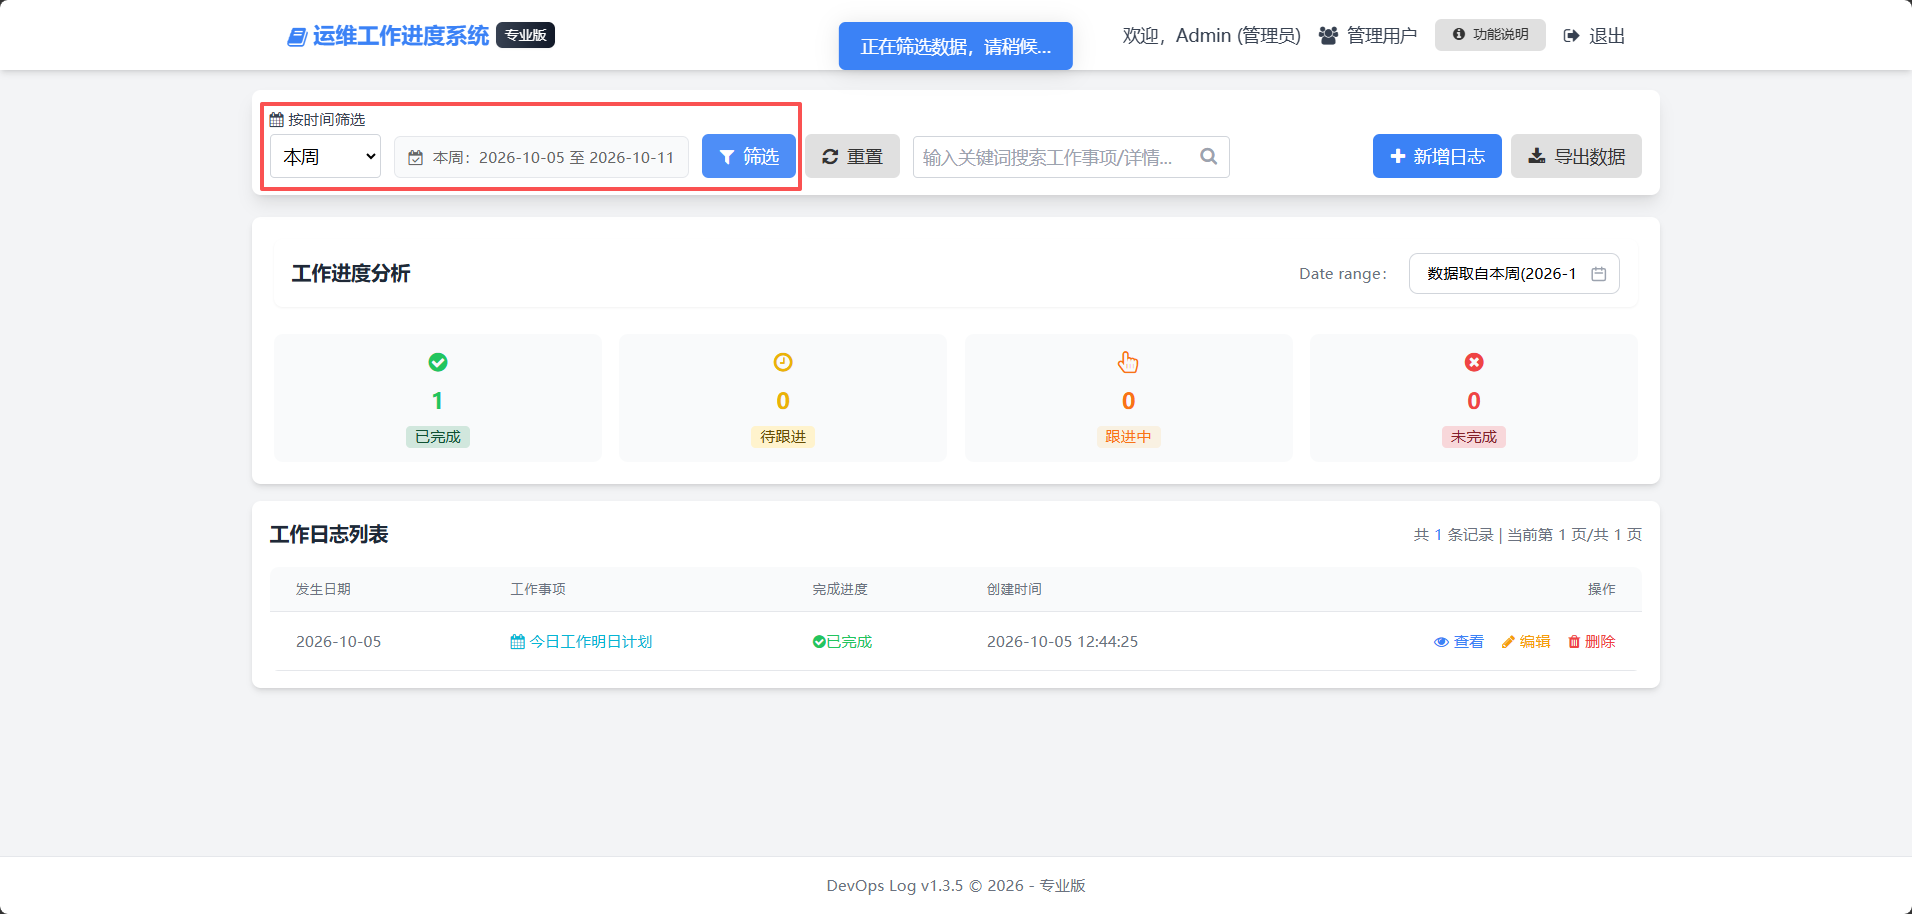Click the 创建时间 column header
This screenshot has height=914, width=1912.
1014,590
